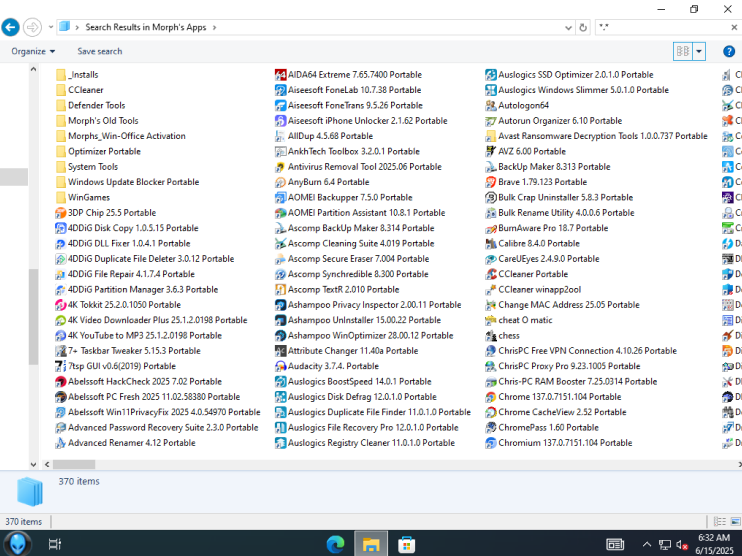
Task: Click the 3DP Chip 25.5 Portable icon
Action: 61,213
